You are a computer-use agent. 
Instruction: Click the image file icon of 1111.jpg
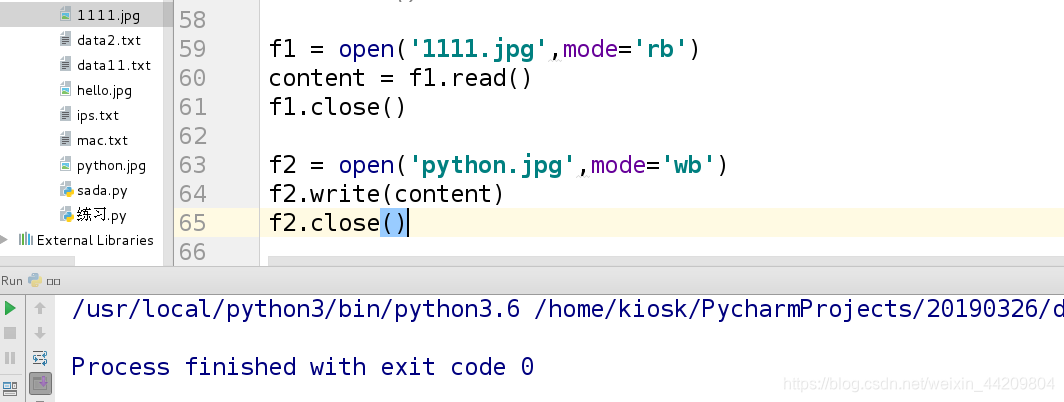coord(65,14)
